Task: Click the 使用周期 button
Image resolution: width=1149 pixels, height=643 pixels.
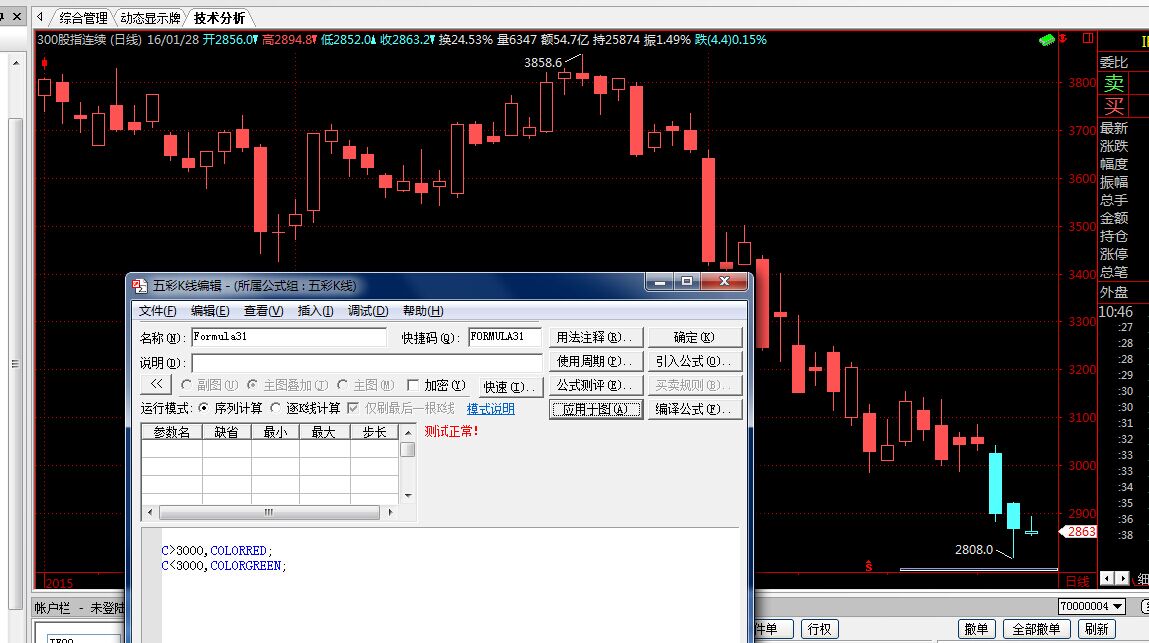Action: (596, 361)
